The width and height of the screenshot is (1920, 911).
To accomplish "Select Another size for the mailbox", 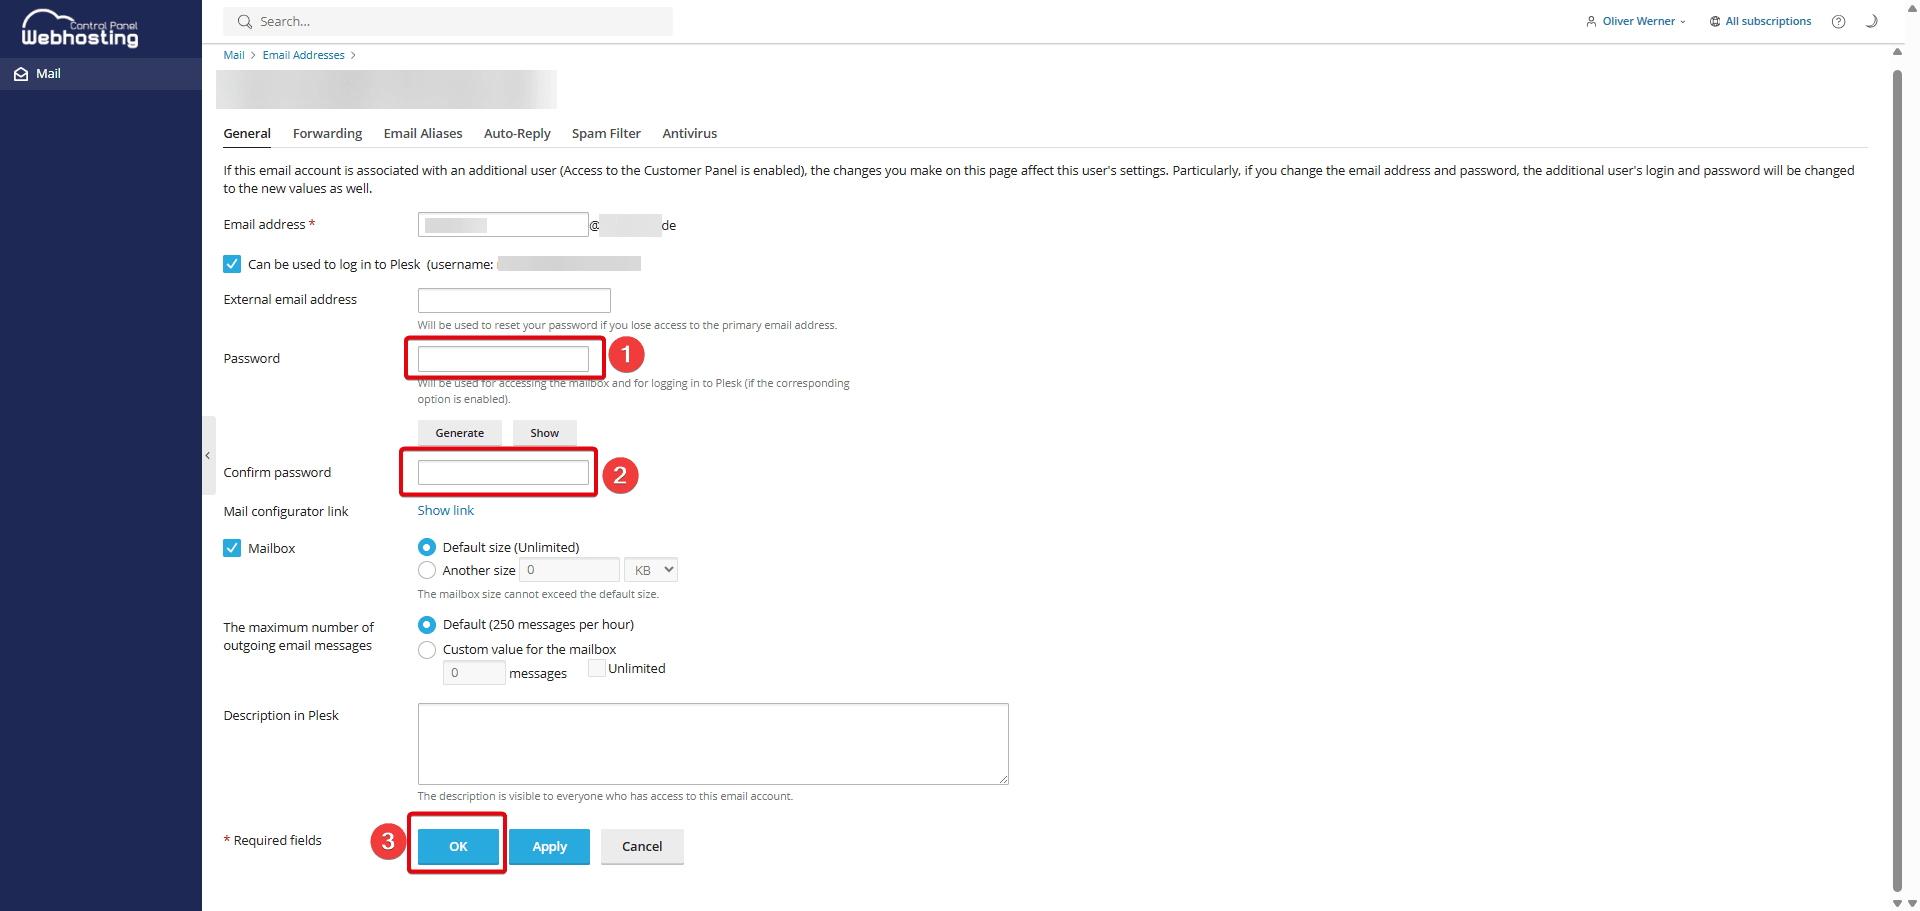I will 426,569.
